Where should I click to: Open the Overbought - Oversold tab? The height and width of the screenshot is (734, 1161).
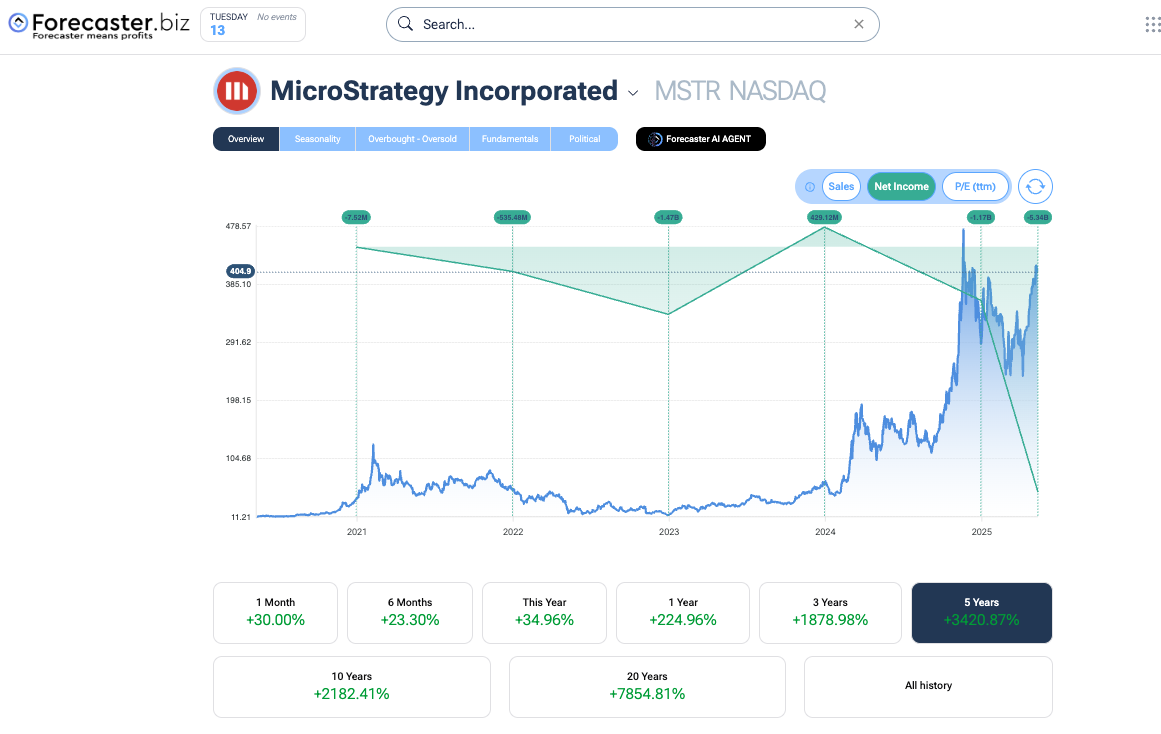point(412,139)
